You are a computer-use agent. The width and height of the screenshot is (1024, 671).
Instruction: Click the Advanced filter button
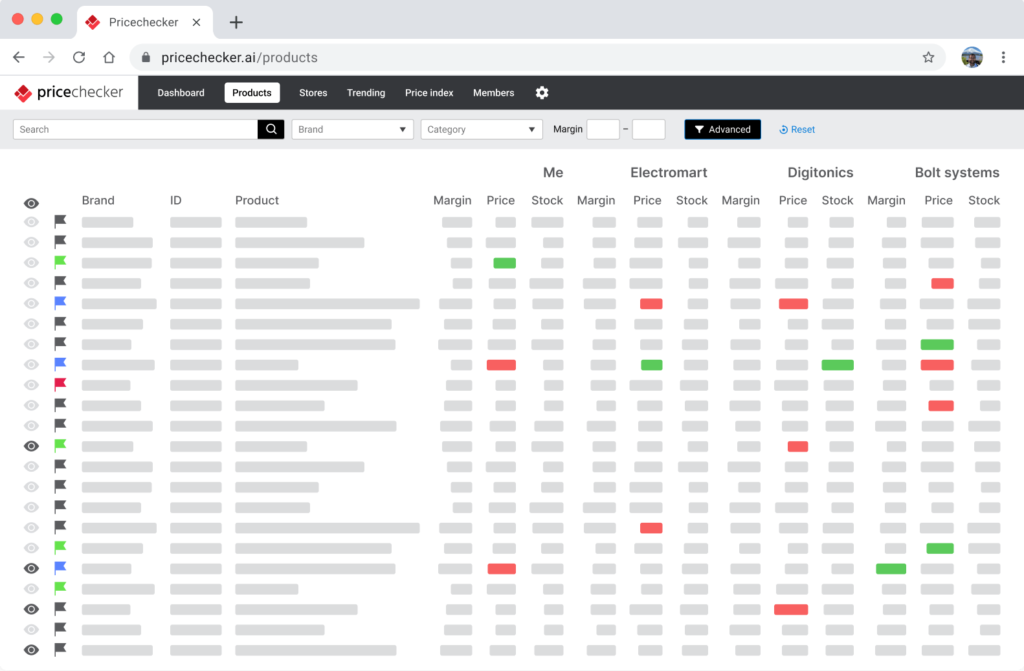[722, 129]
